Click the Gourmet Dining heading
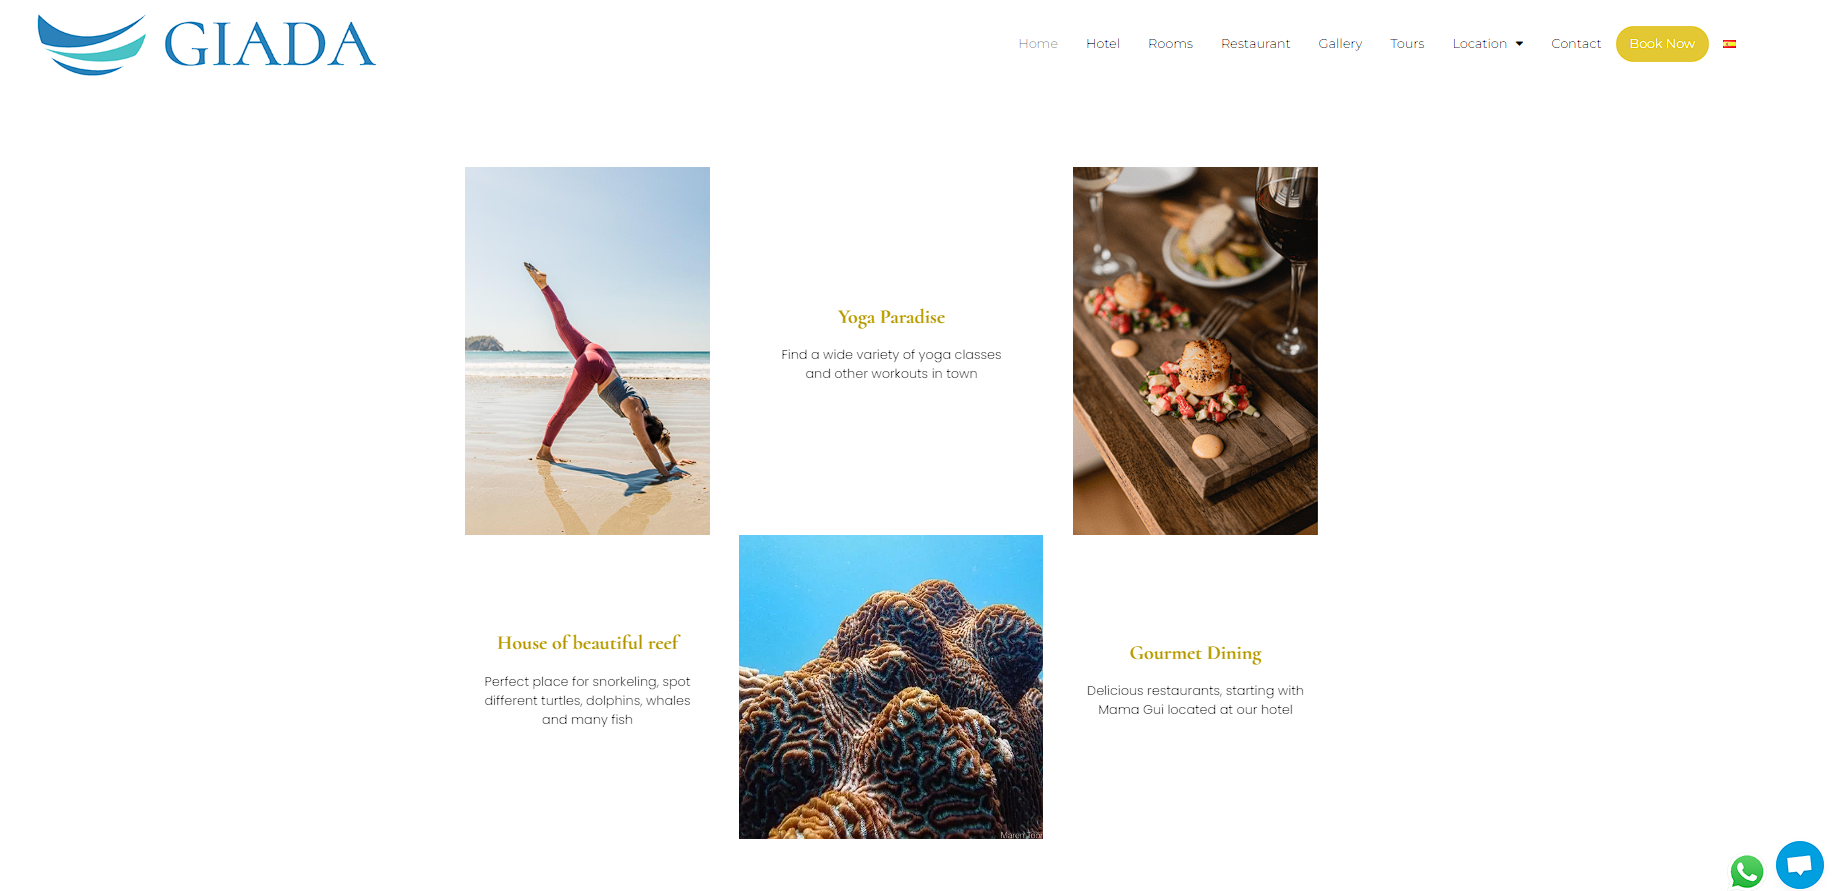The image size is (1833, 891). click(1195, 653)
